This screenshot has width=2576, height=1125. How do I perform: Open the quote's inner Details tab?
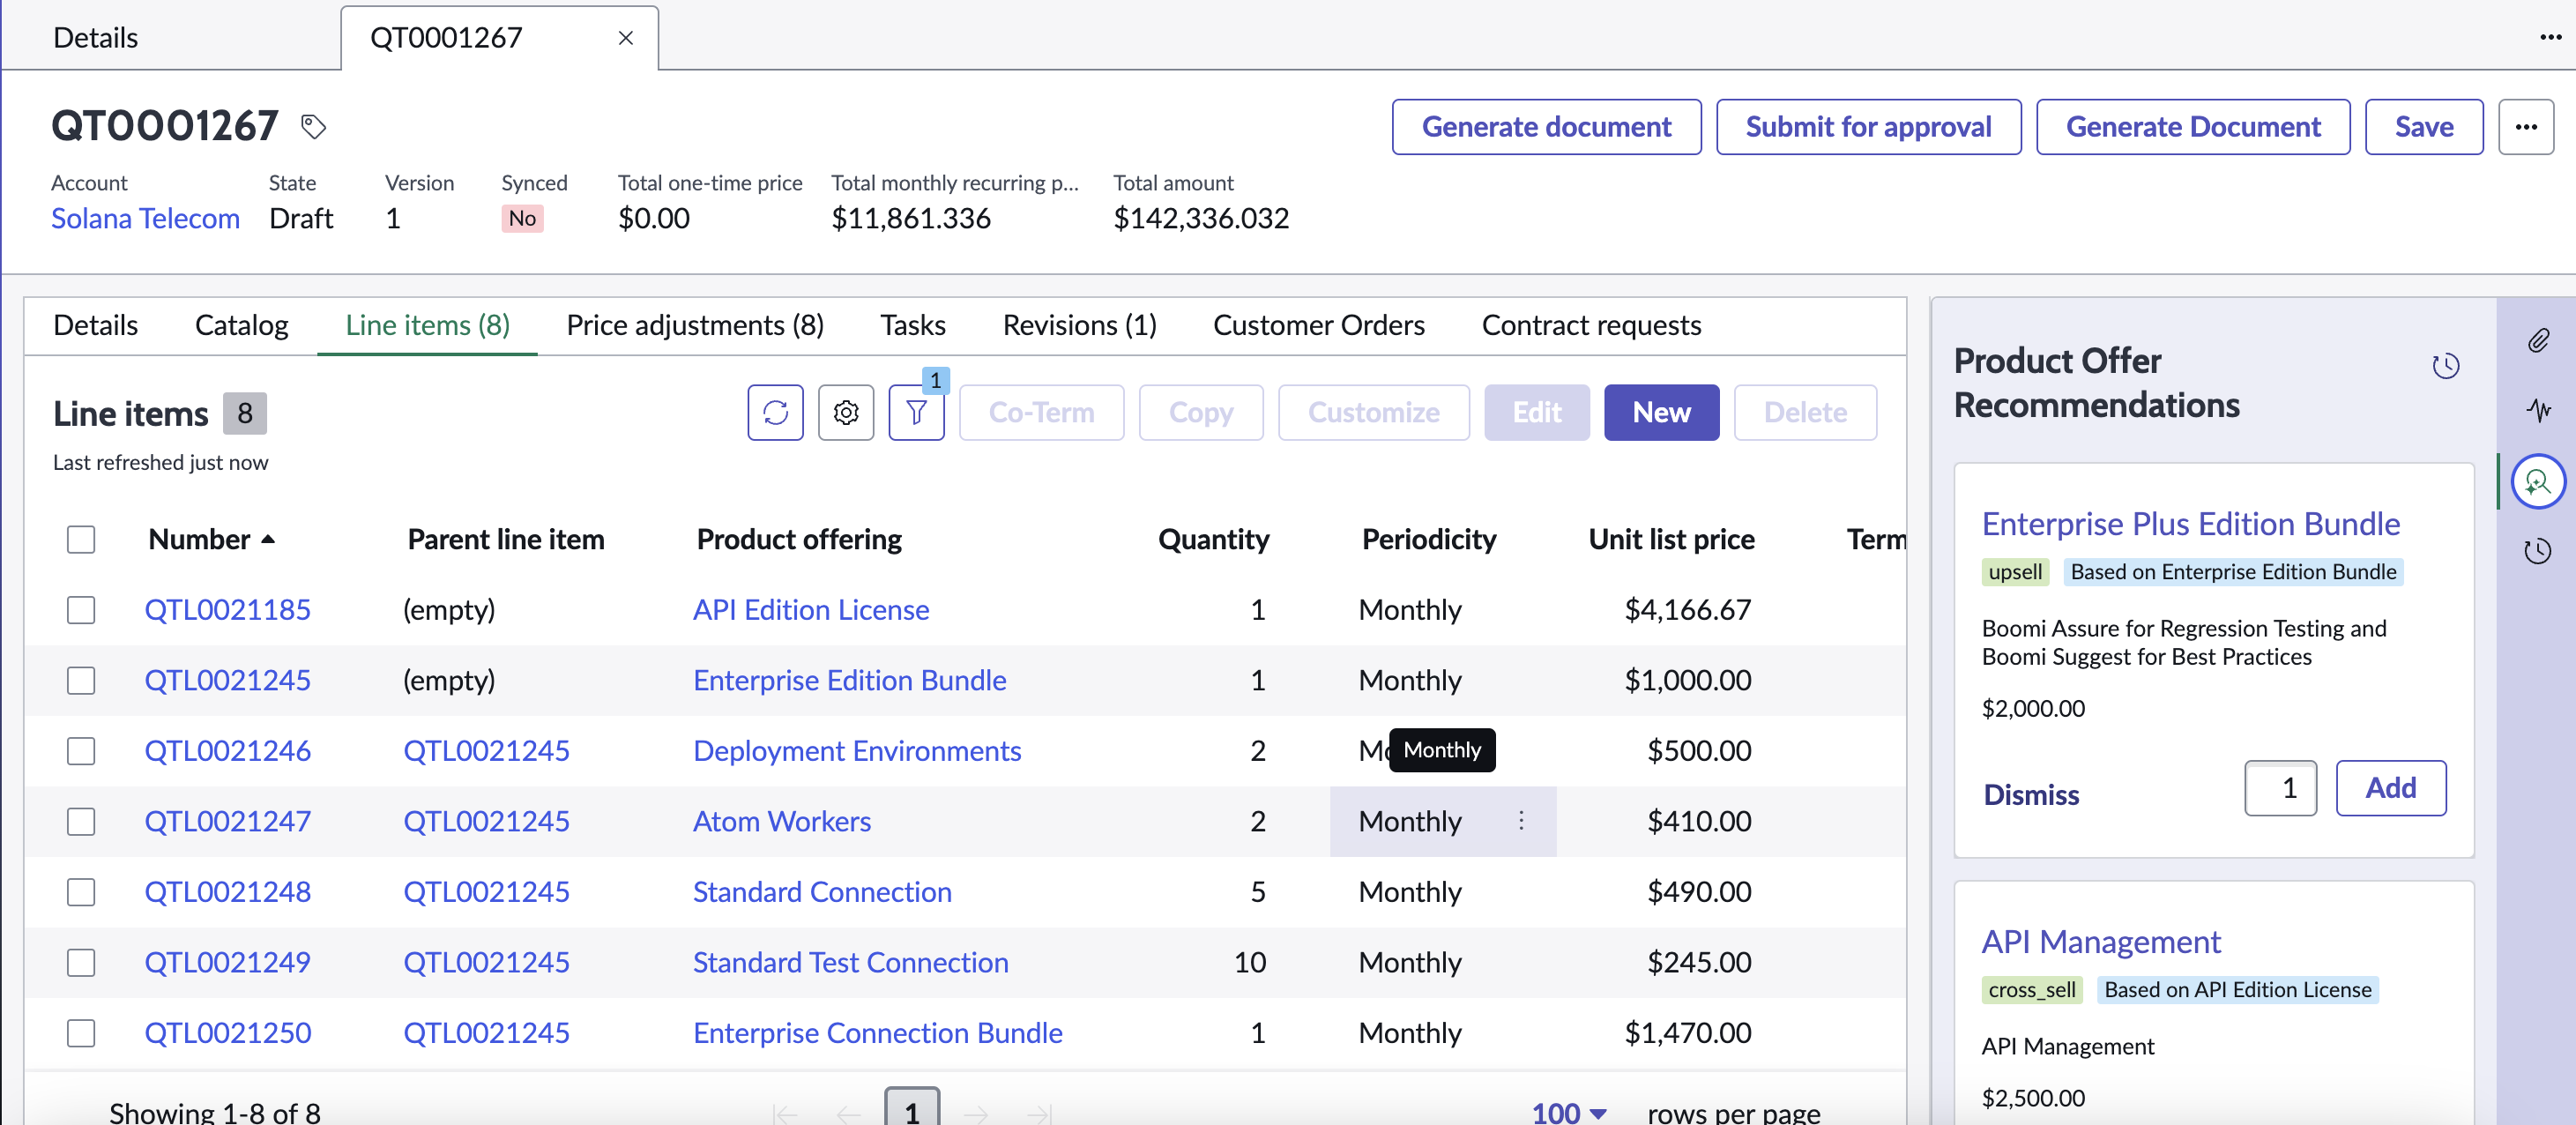pyautogui.click(x=96, y=325)
